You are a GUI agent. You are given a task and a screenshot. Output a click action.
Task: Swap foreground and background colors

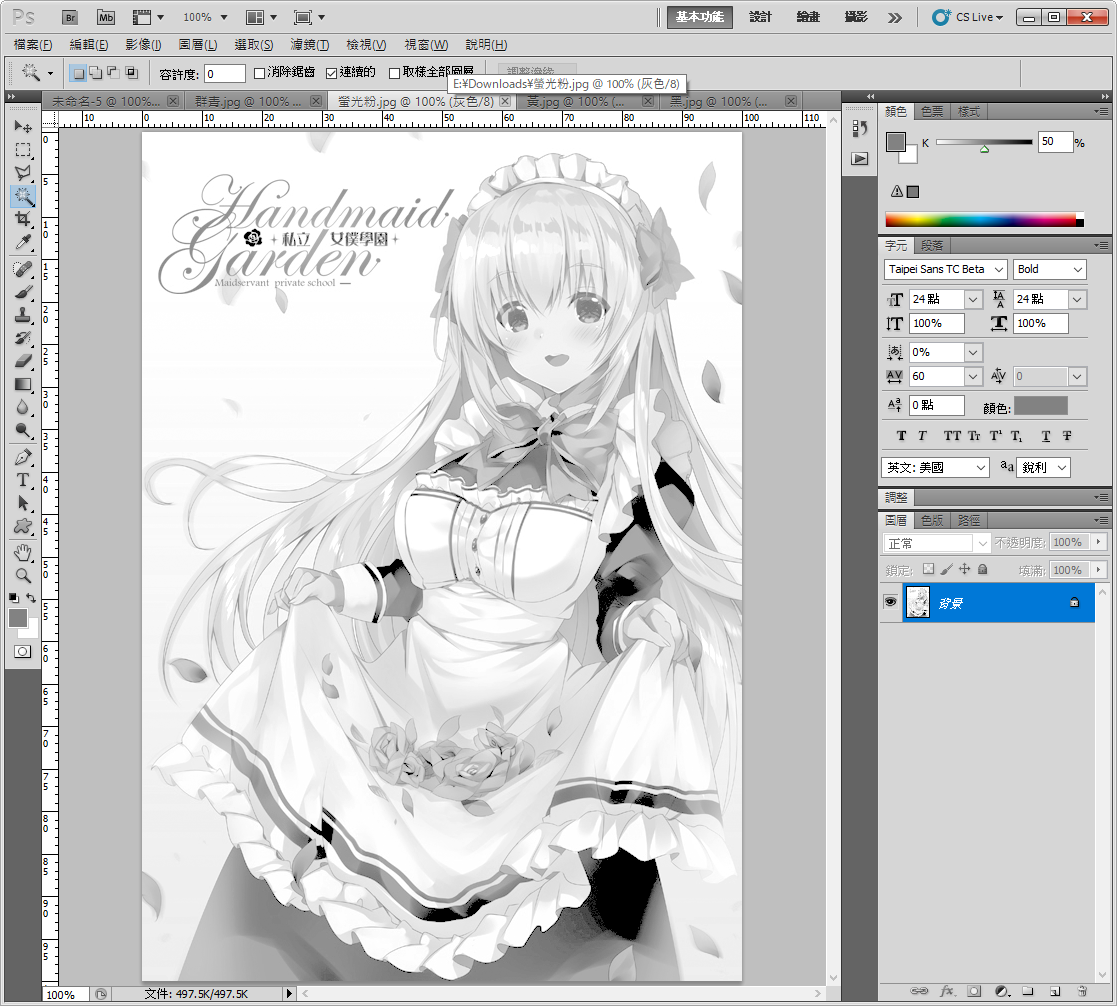tap(31, 598)
